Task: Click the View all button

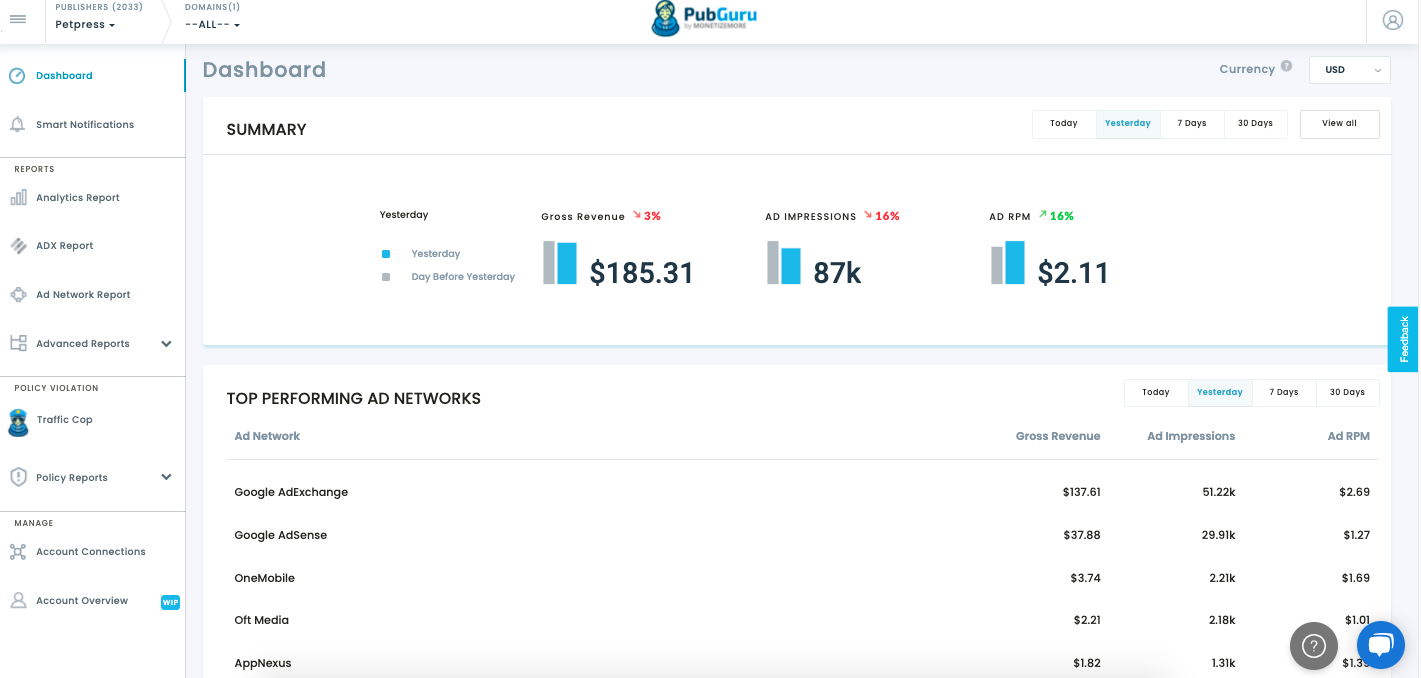Action: point(1339,124)
